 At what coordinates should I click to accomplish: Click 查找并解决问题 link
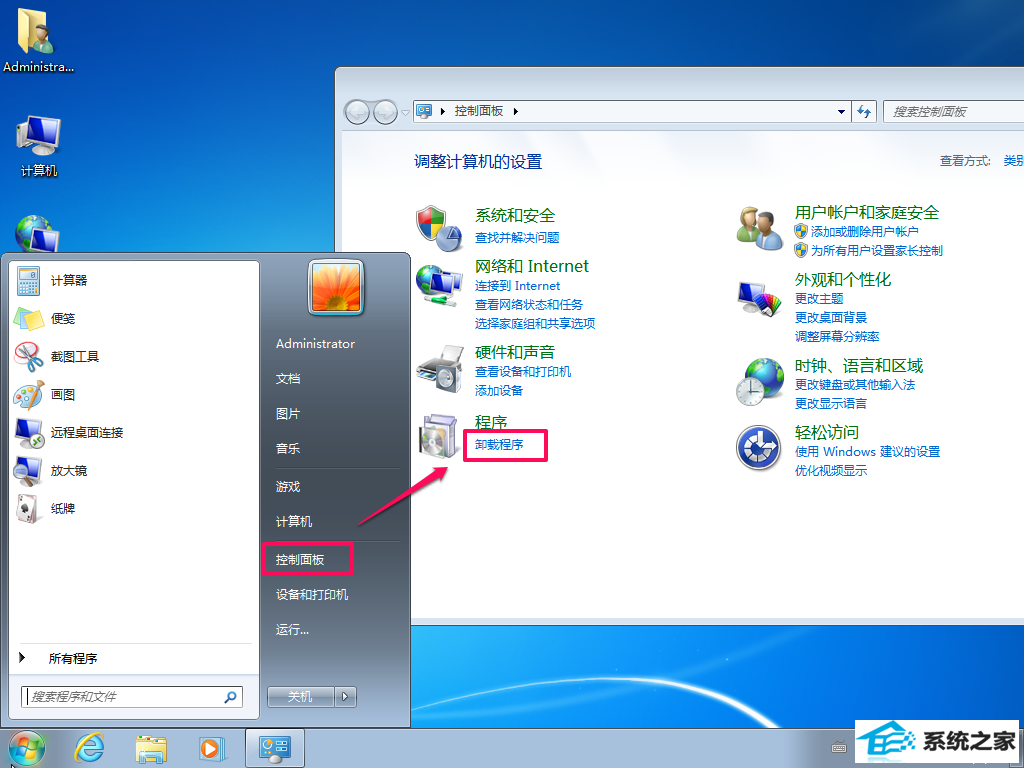pos(517,237)
